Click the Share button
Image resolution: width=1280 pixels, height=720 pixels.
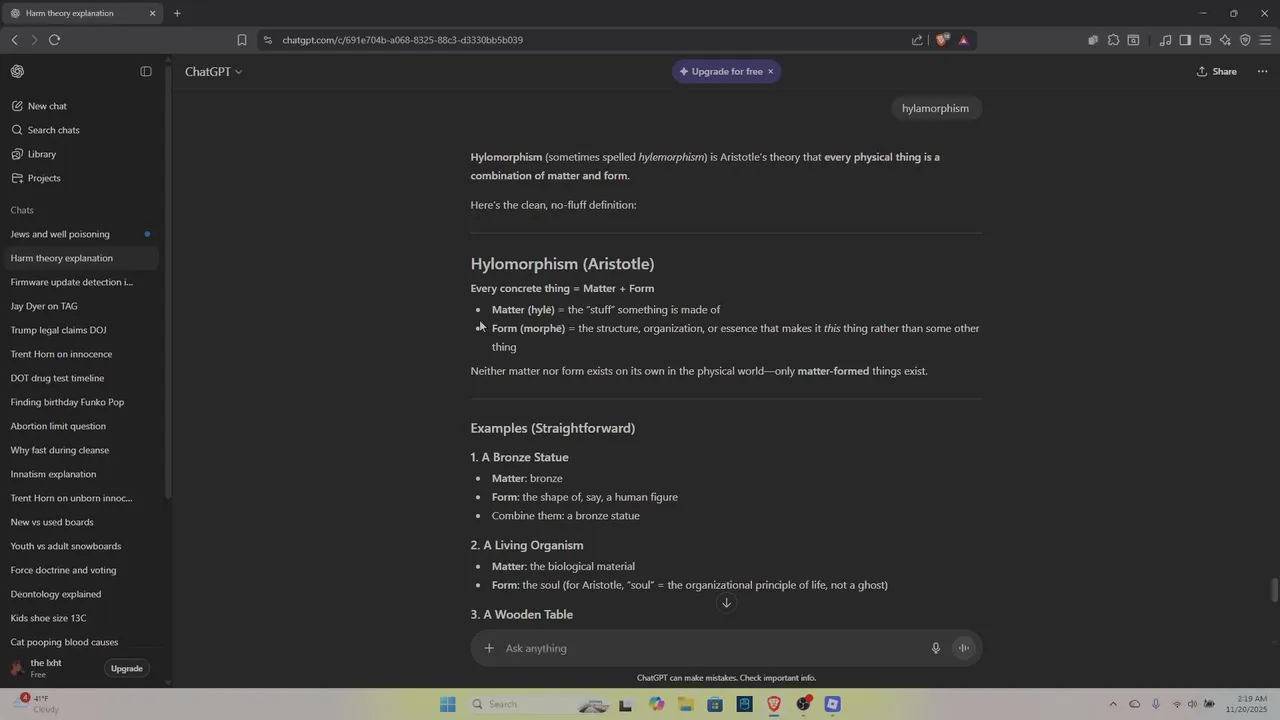point(1217,72)
